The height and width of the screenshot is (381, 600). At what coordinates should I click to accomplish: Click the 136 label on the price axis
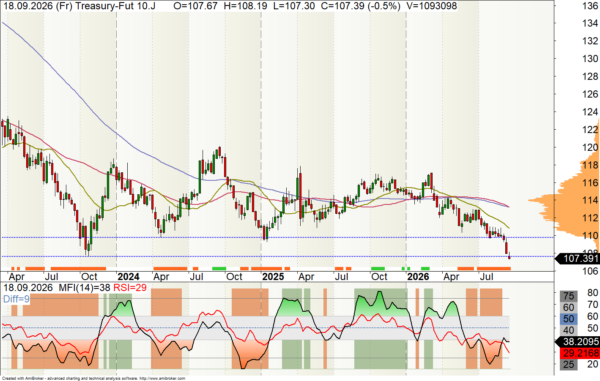(x=590, y=6)
